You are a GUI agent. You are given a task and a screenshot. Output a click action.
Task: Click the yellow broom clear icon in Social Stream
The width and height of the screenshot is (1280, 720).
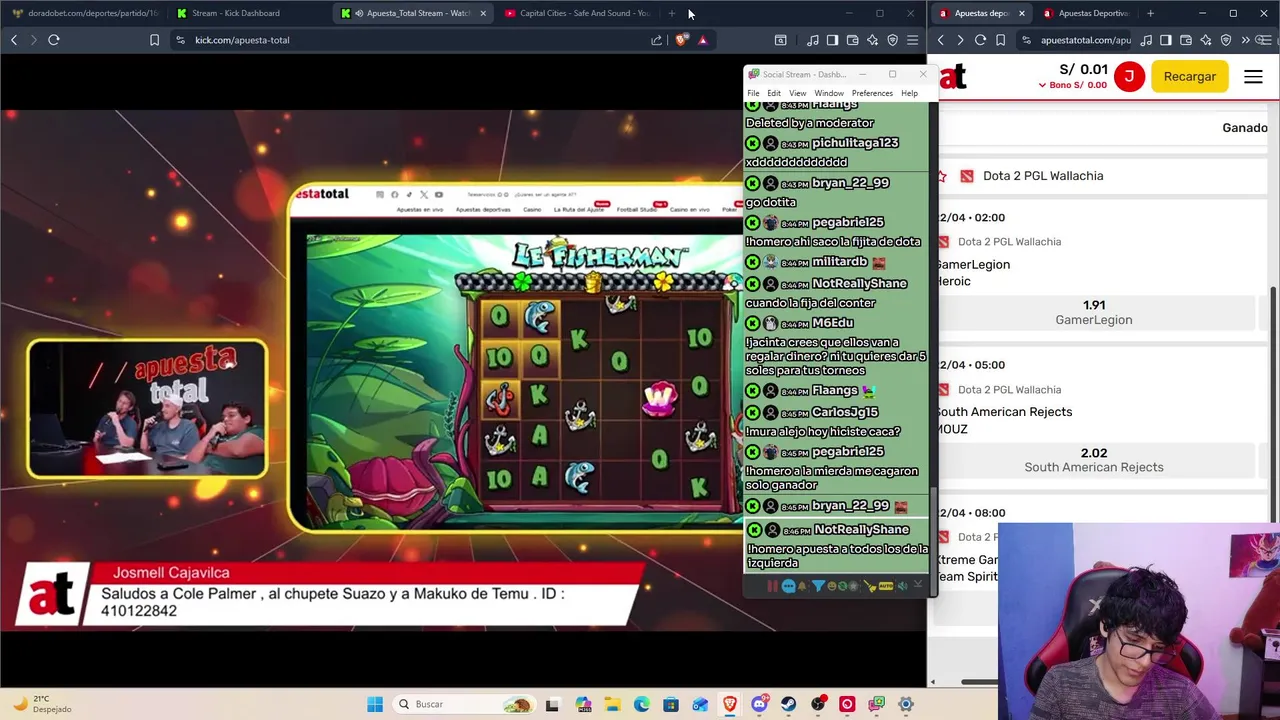tap(870, 586)
